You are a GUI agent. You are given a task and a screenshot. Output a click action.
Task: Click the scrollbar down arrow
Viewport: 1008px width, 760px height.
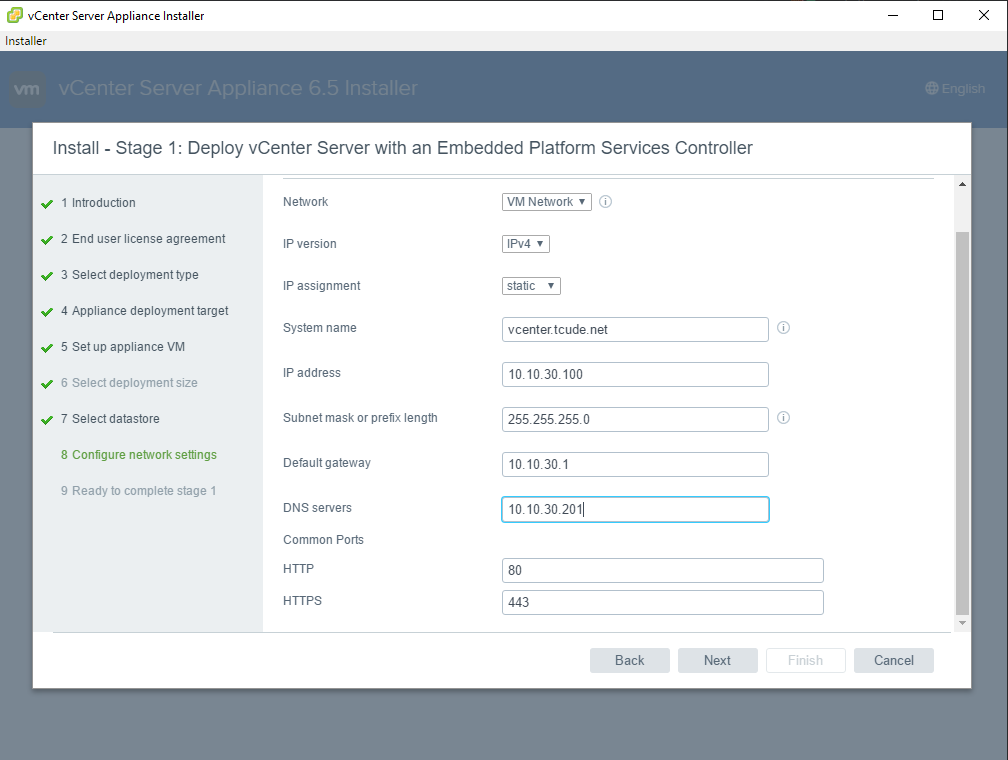point(962,623)
